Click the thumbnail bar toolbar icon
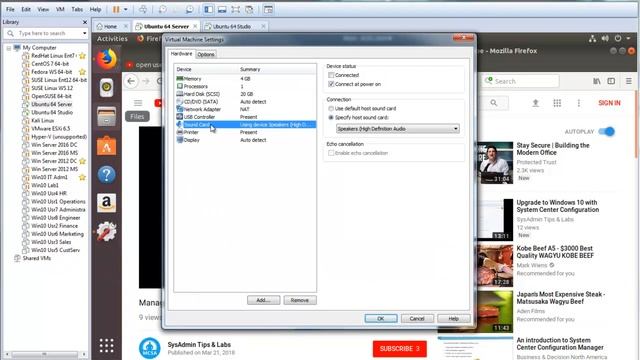The image size is (640, 360). 222,9
